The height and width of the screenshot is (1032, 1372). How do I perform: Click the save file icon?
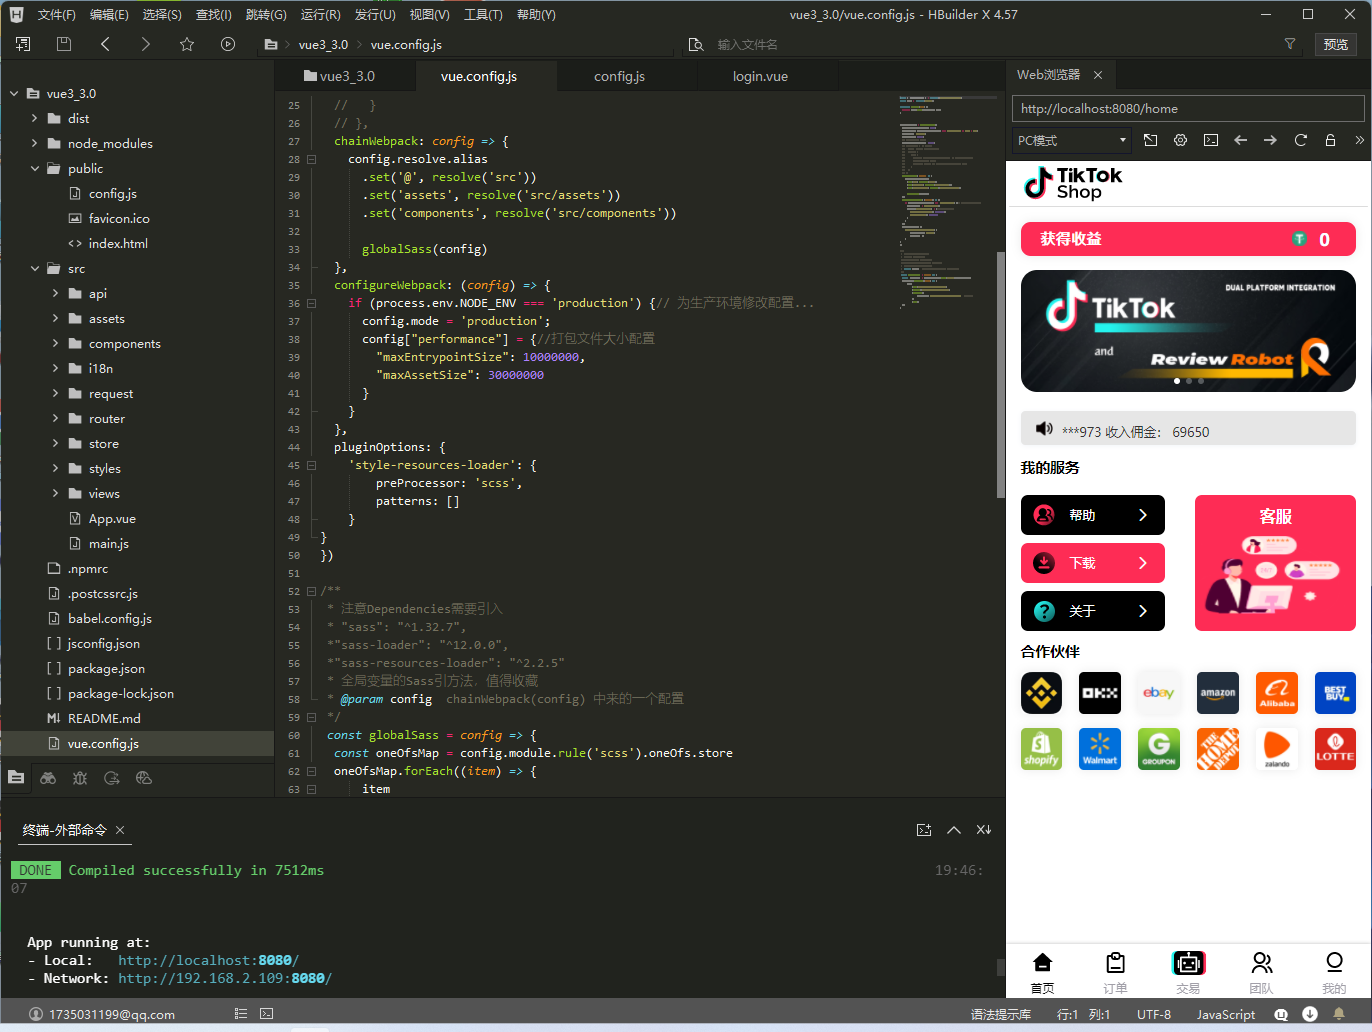[x=64, y=44]
